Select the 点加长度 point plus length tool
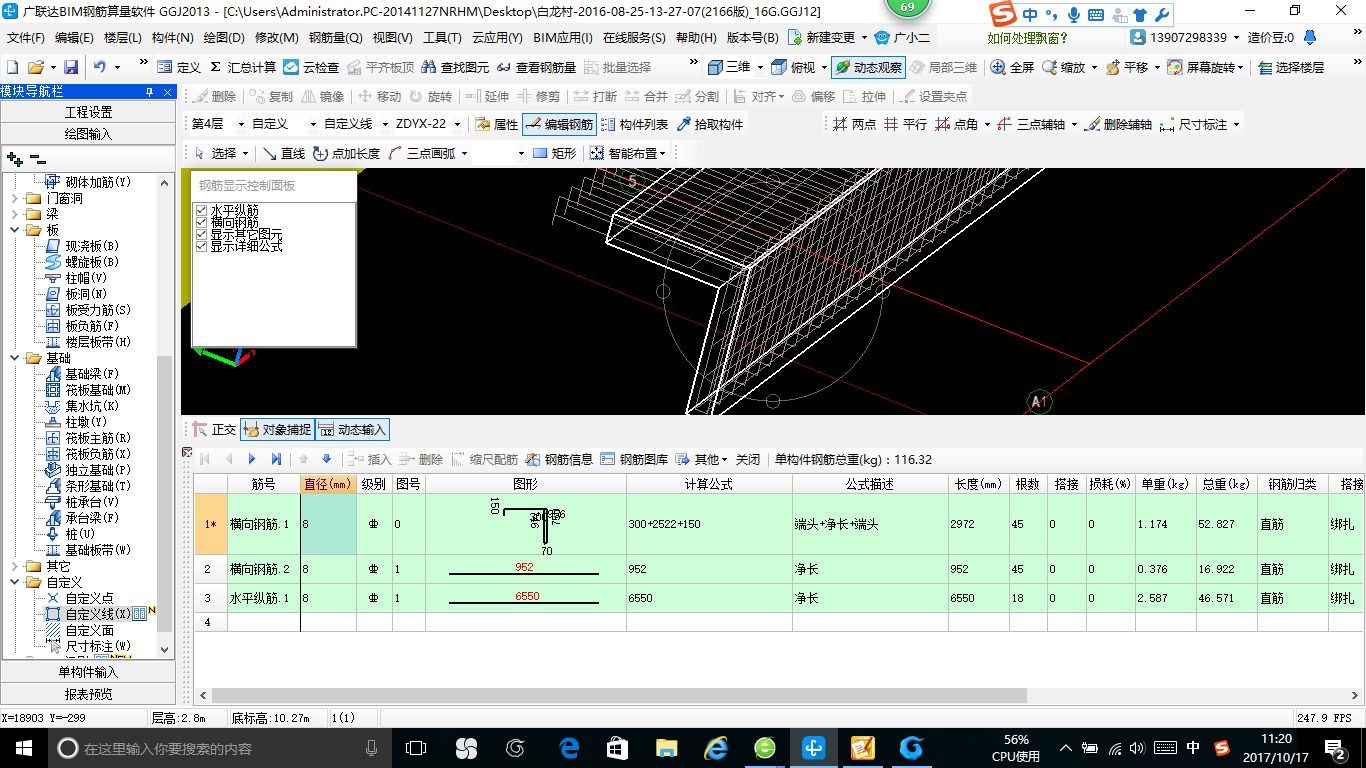This screenshot has width=1366, height=768. point(346,153)
